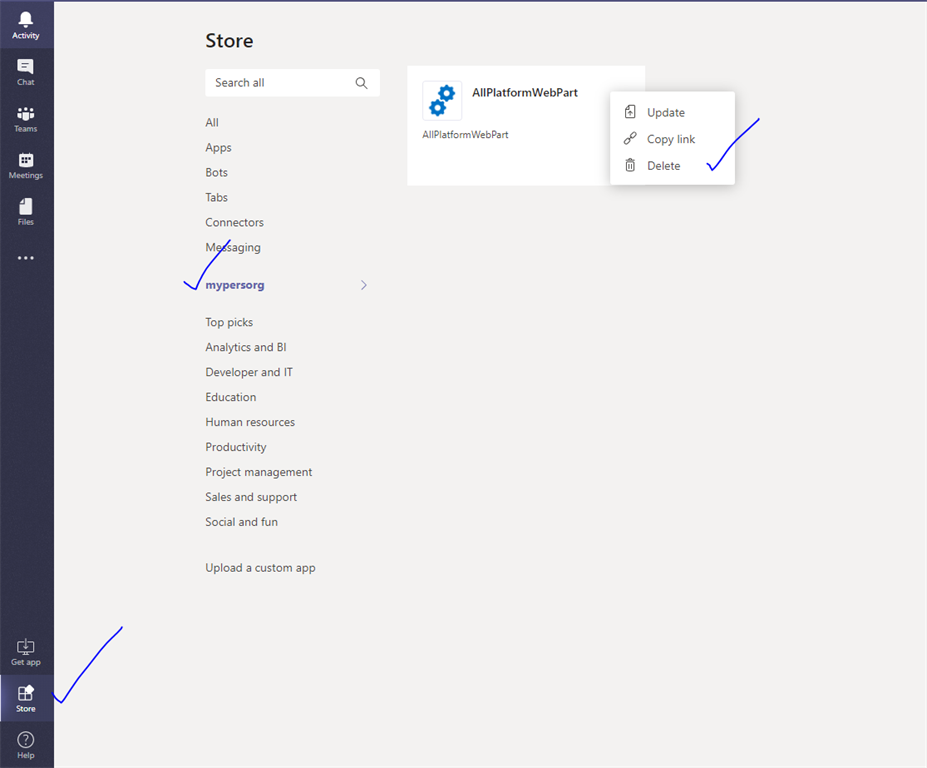Choose Update from the context menu
This screenshot has height=768, width=927.
coord(666,112)
